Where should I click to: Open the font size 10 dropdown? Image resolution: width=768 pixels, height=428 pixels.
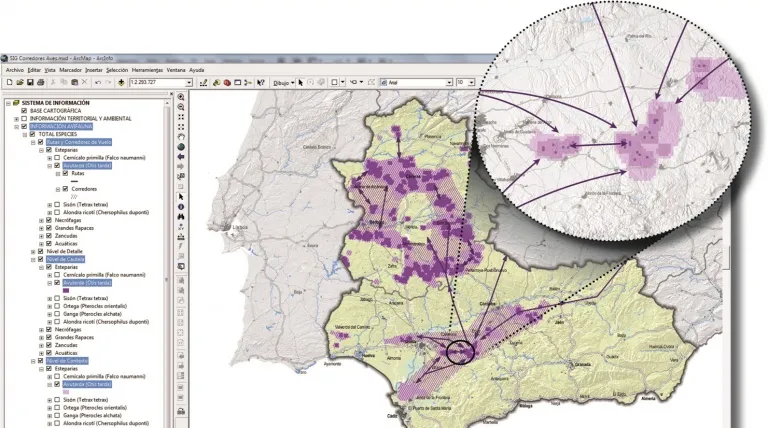pos(471,83)
